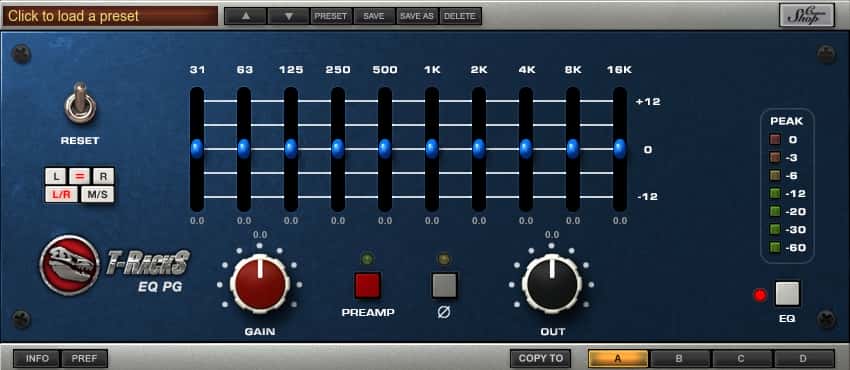
Task: Select setting slot B
Action: coord(680,358)
